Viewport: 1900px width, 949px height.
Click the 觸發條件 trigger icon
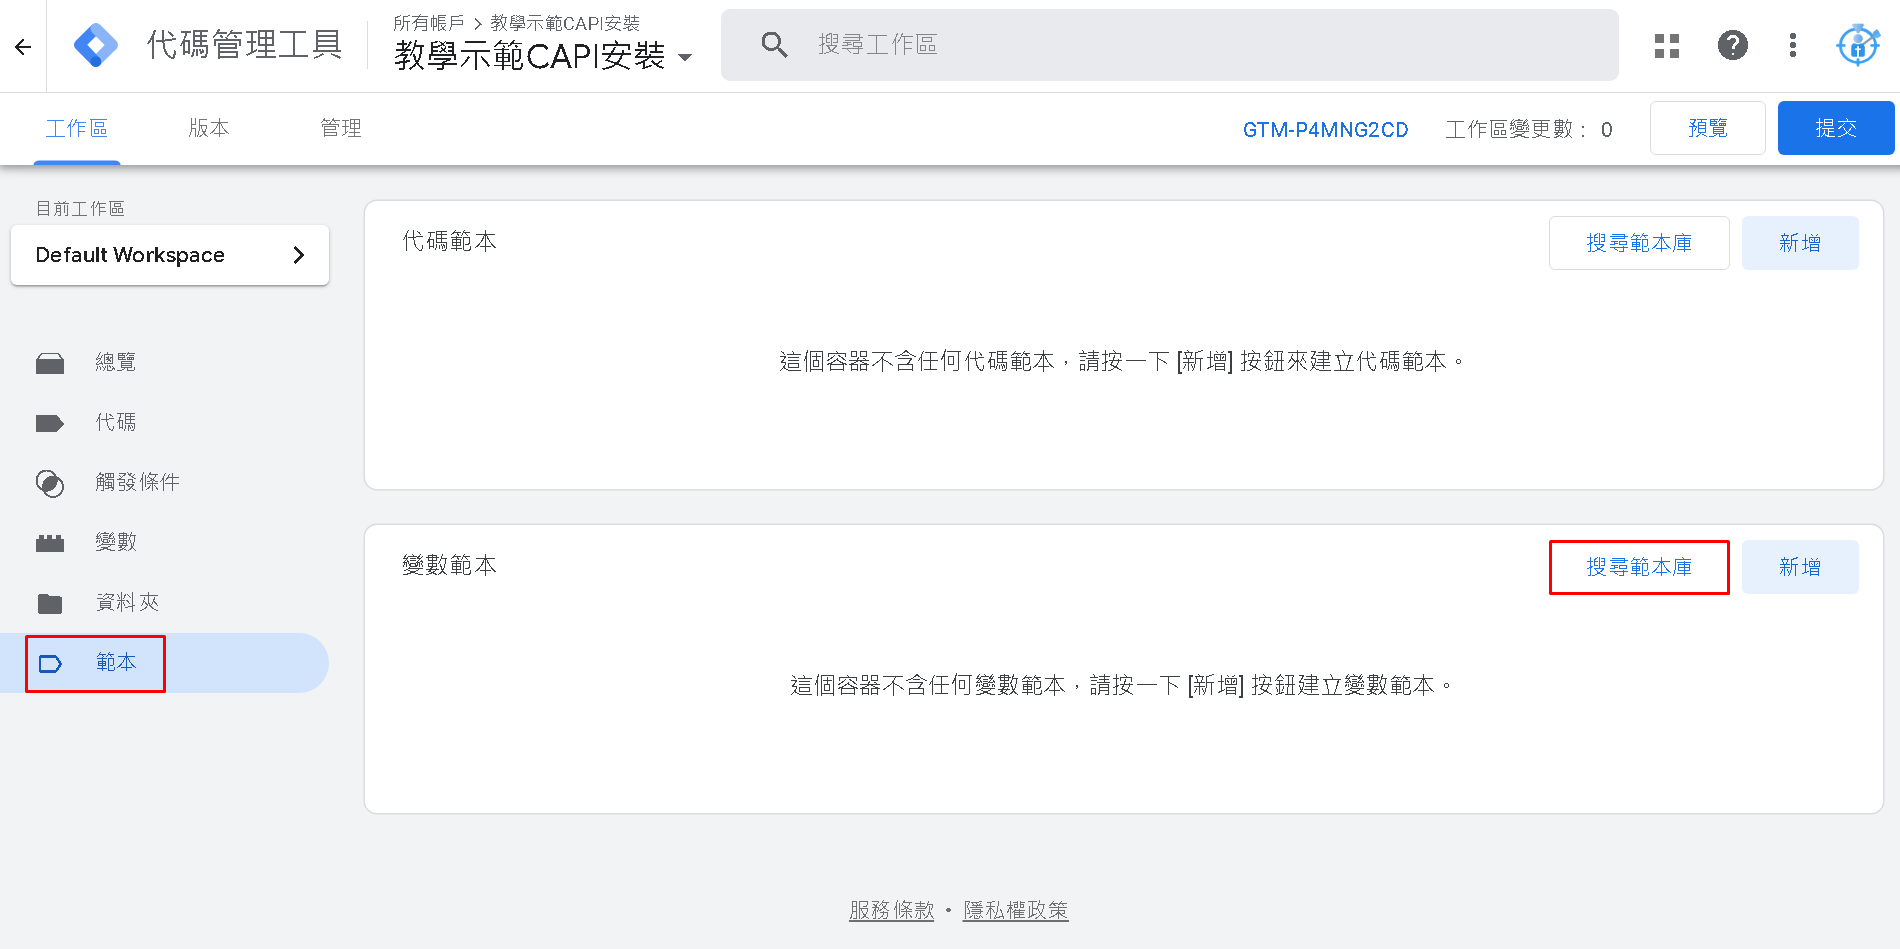pos(50,483)
